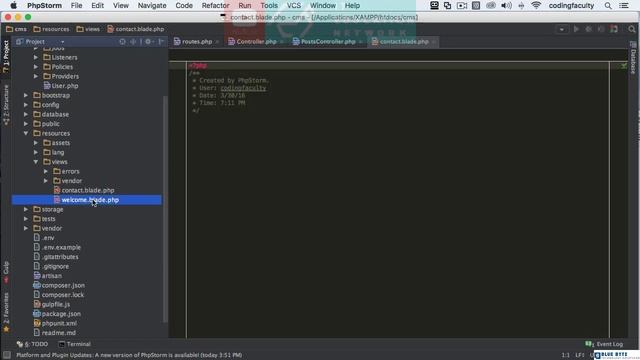640x360 pixels.
Task: Click the codingfaculty link in comment
Action: click(x=243, y=88)
